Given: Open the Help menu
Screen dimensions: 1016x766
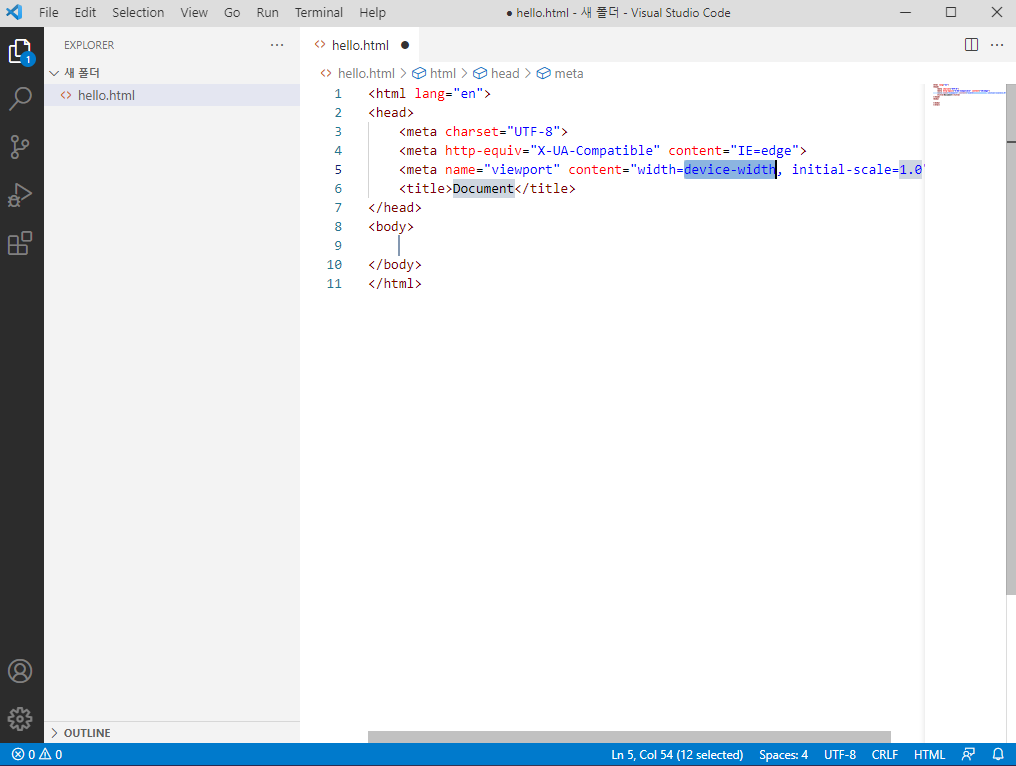Looking at the screenshot, I should pos(373,12).
